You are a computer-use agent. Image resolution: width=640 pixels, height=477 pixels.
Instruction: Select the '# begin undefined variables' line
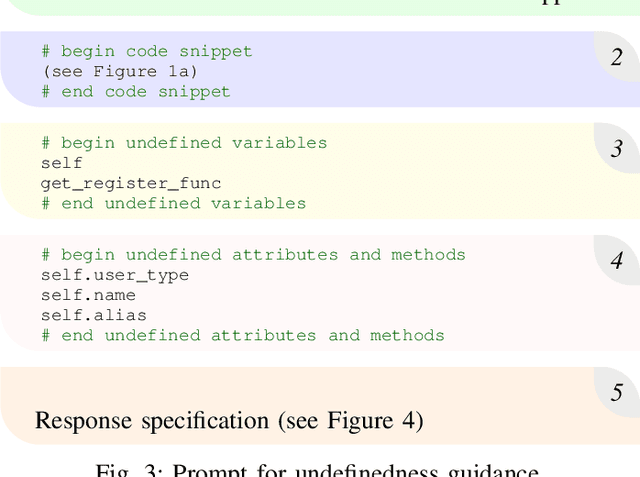[x=184, y=143]
